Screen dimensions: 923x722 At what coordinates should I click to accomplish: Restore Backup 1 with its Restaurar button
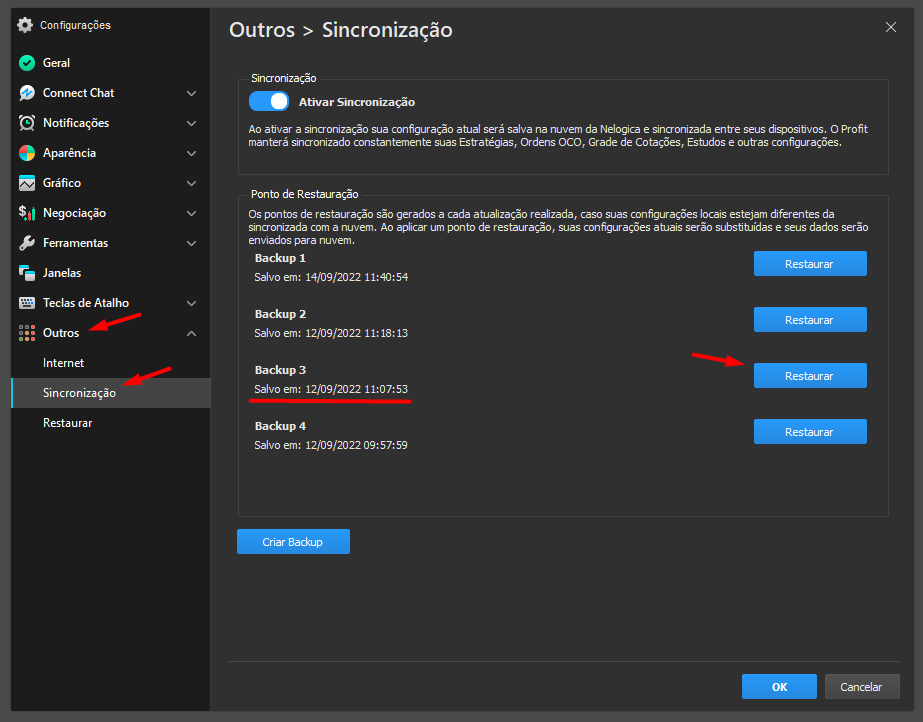(810, 264)
